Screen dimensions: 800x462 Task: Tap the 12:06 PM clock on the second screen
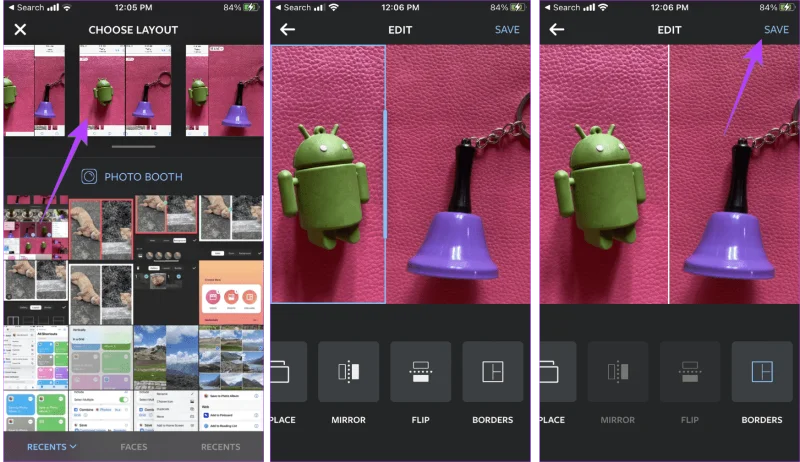tap(400, 8)
